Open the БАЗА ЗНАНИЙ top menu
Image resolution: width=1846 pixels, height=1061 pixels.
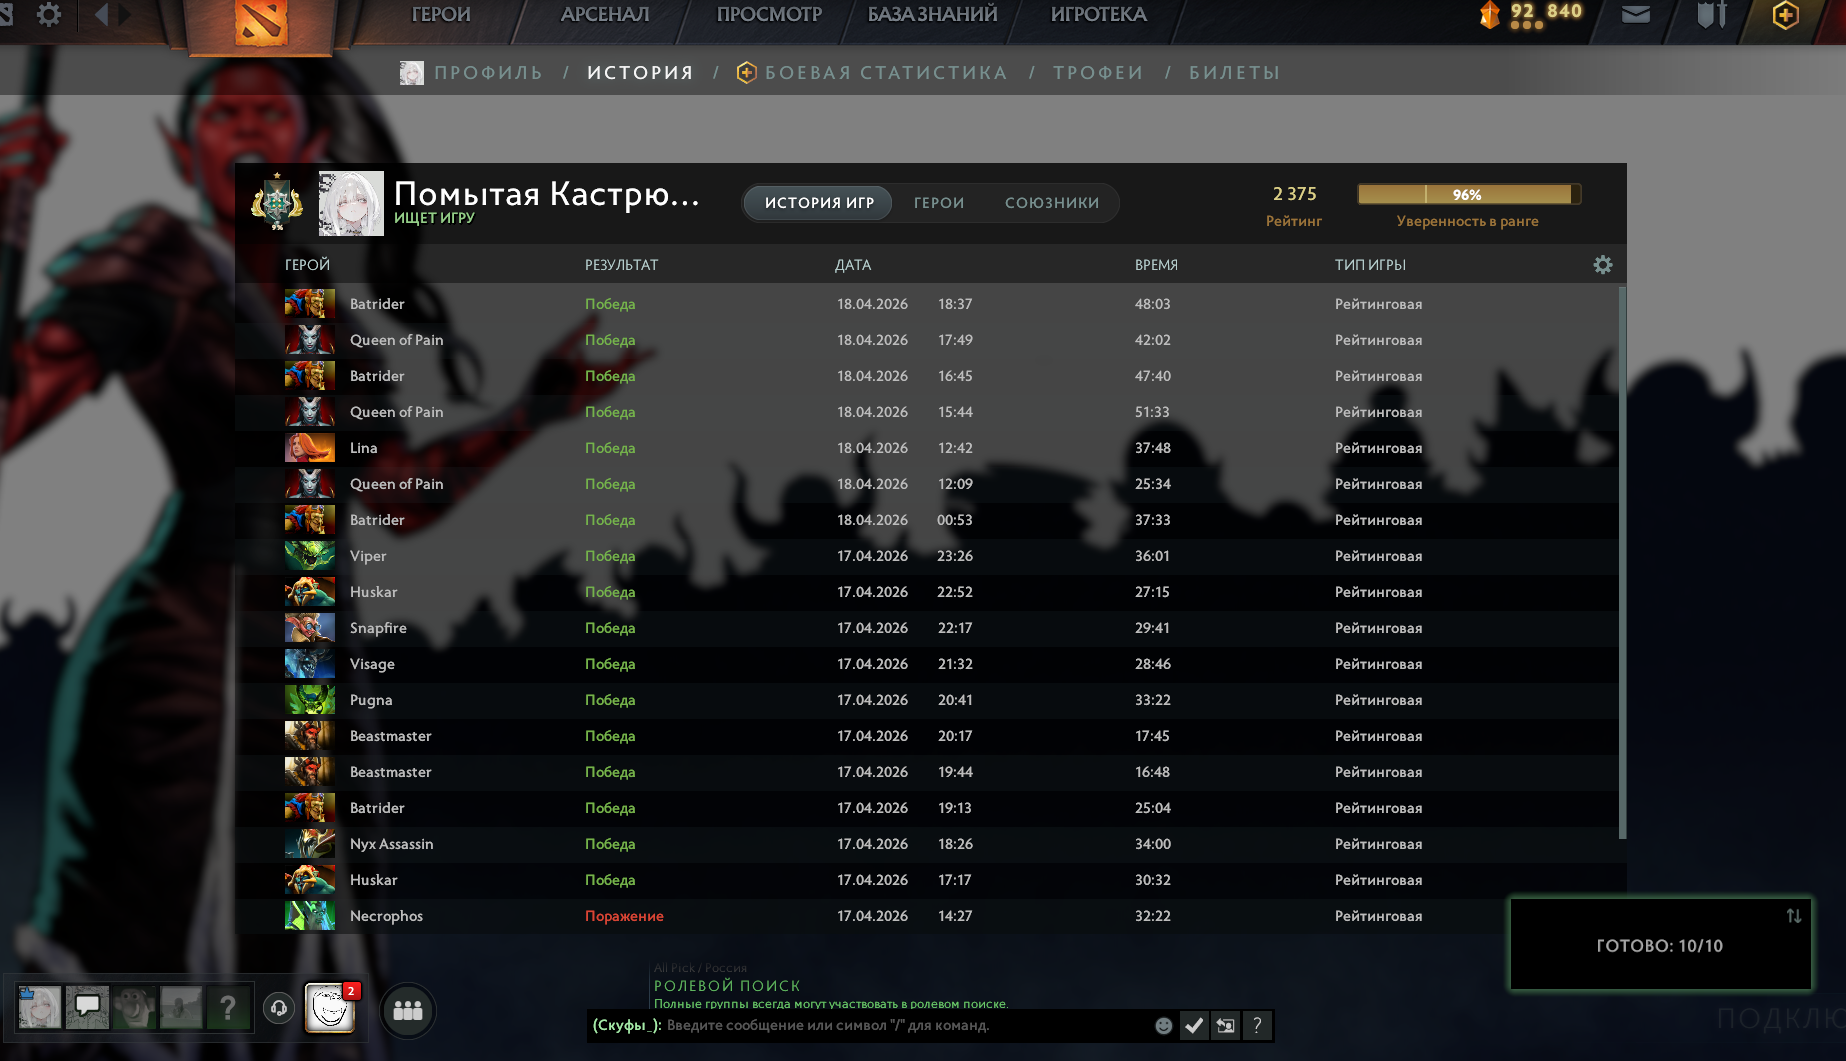(x=932, y=15)
